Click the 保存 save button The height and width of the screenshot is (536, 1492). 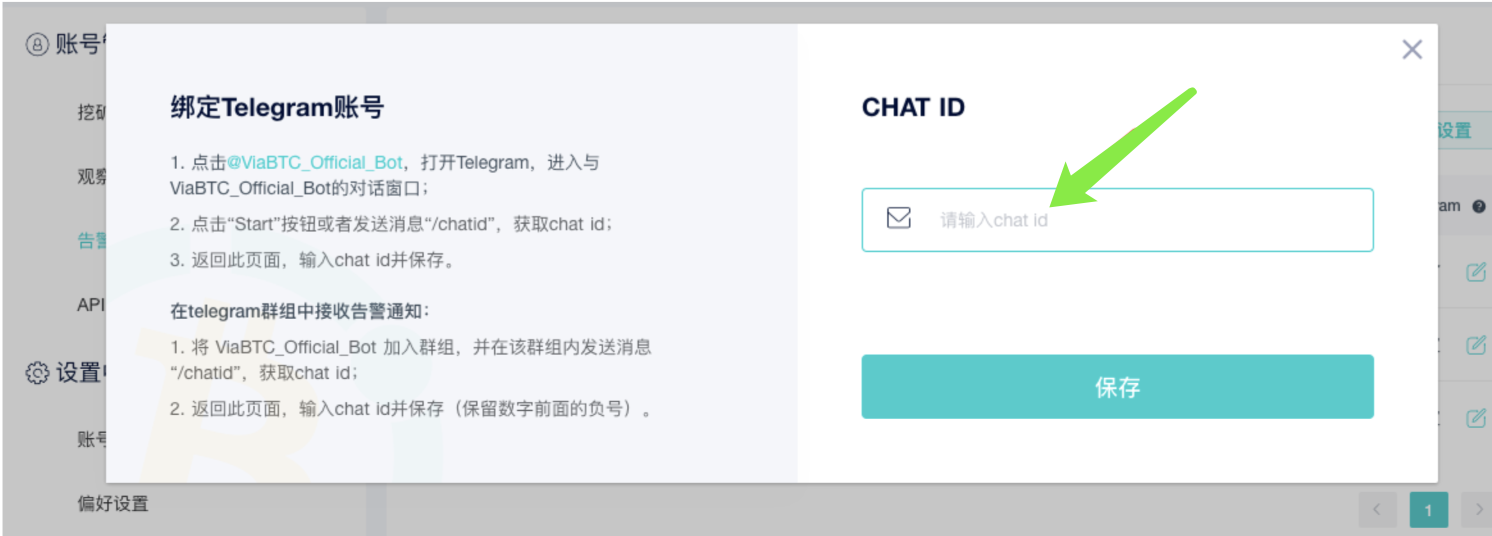(1117, 387)
